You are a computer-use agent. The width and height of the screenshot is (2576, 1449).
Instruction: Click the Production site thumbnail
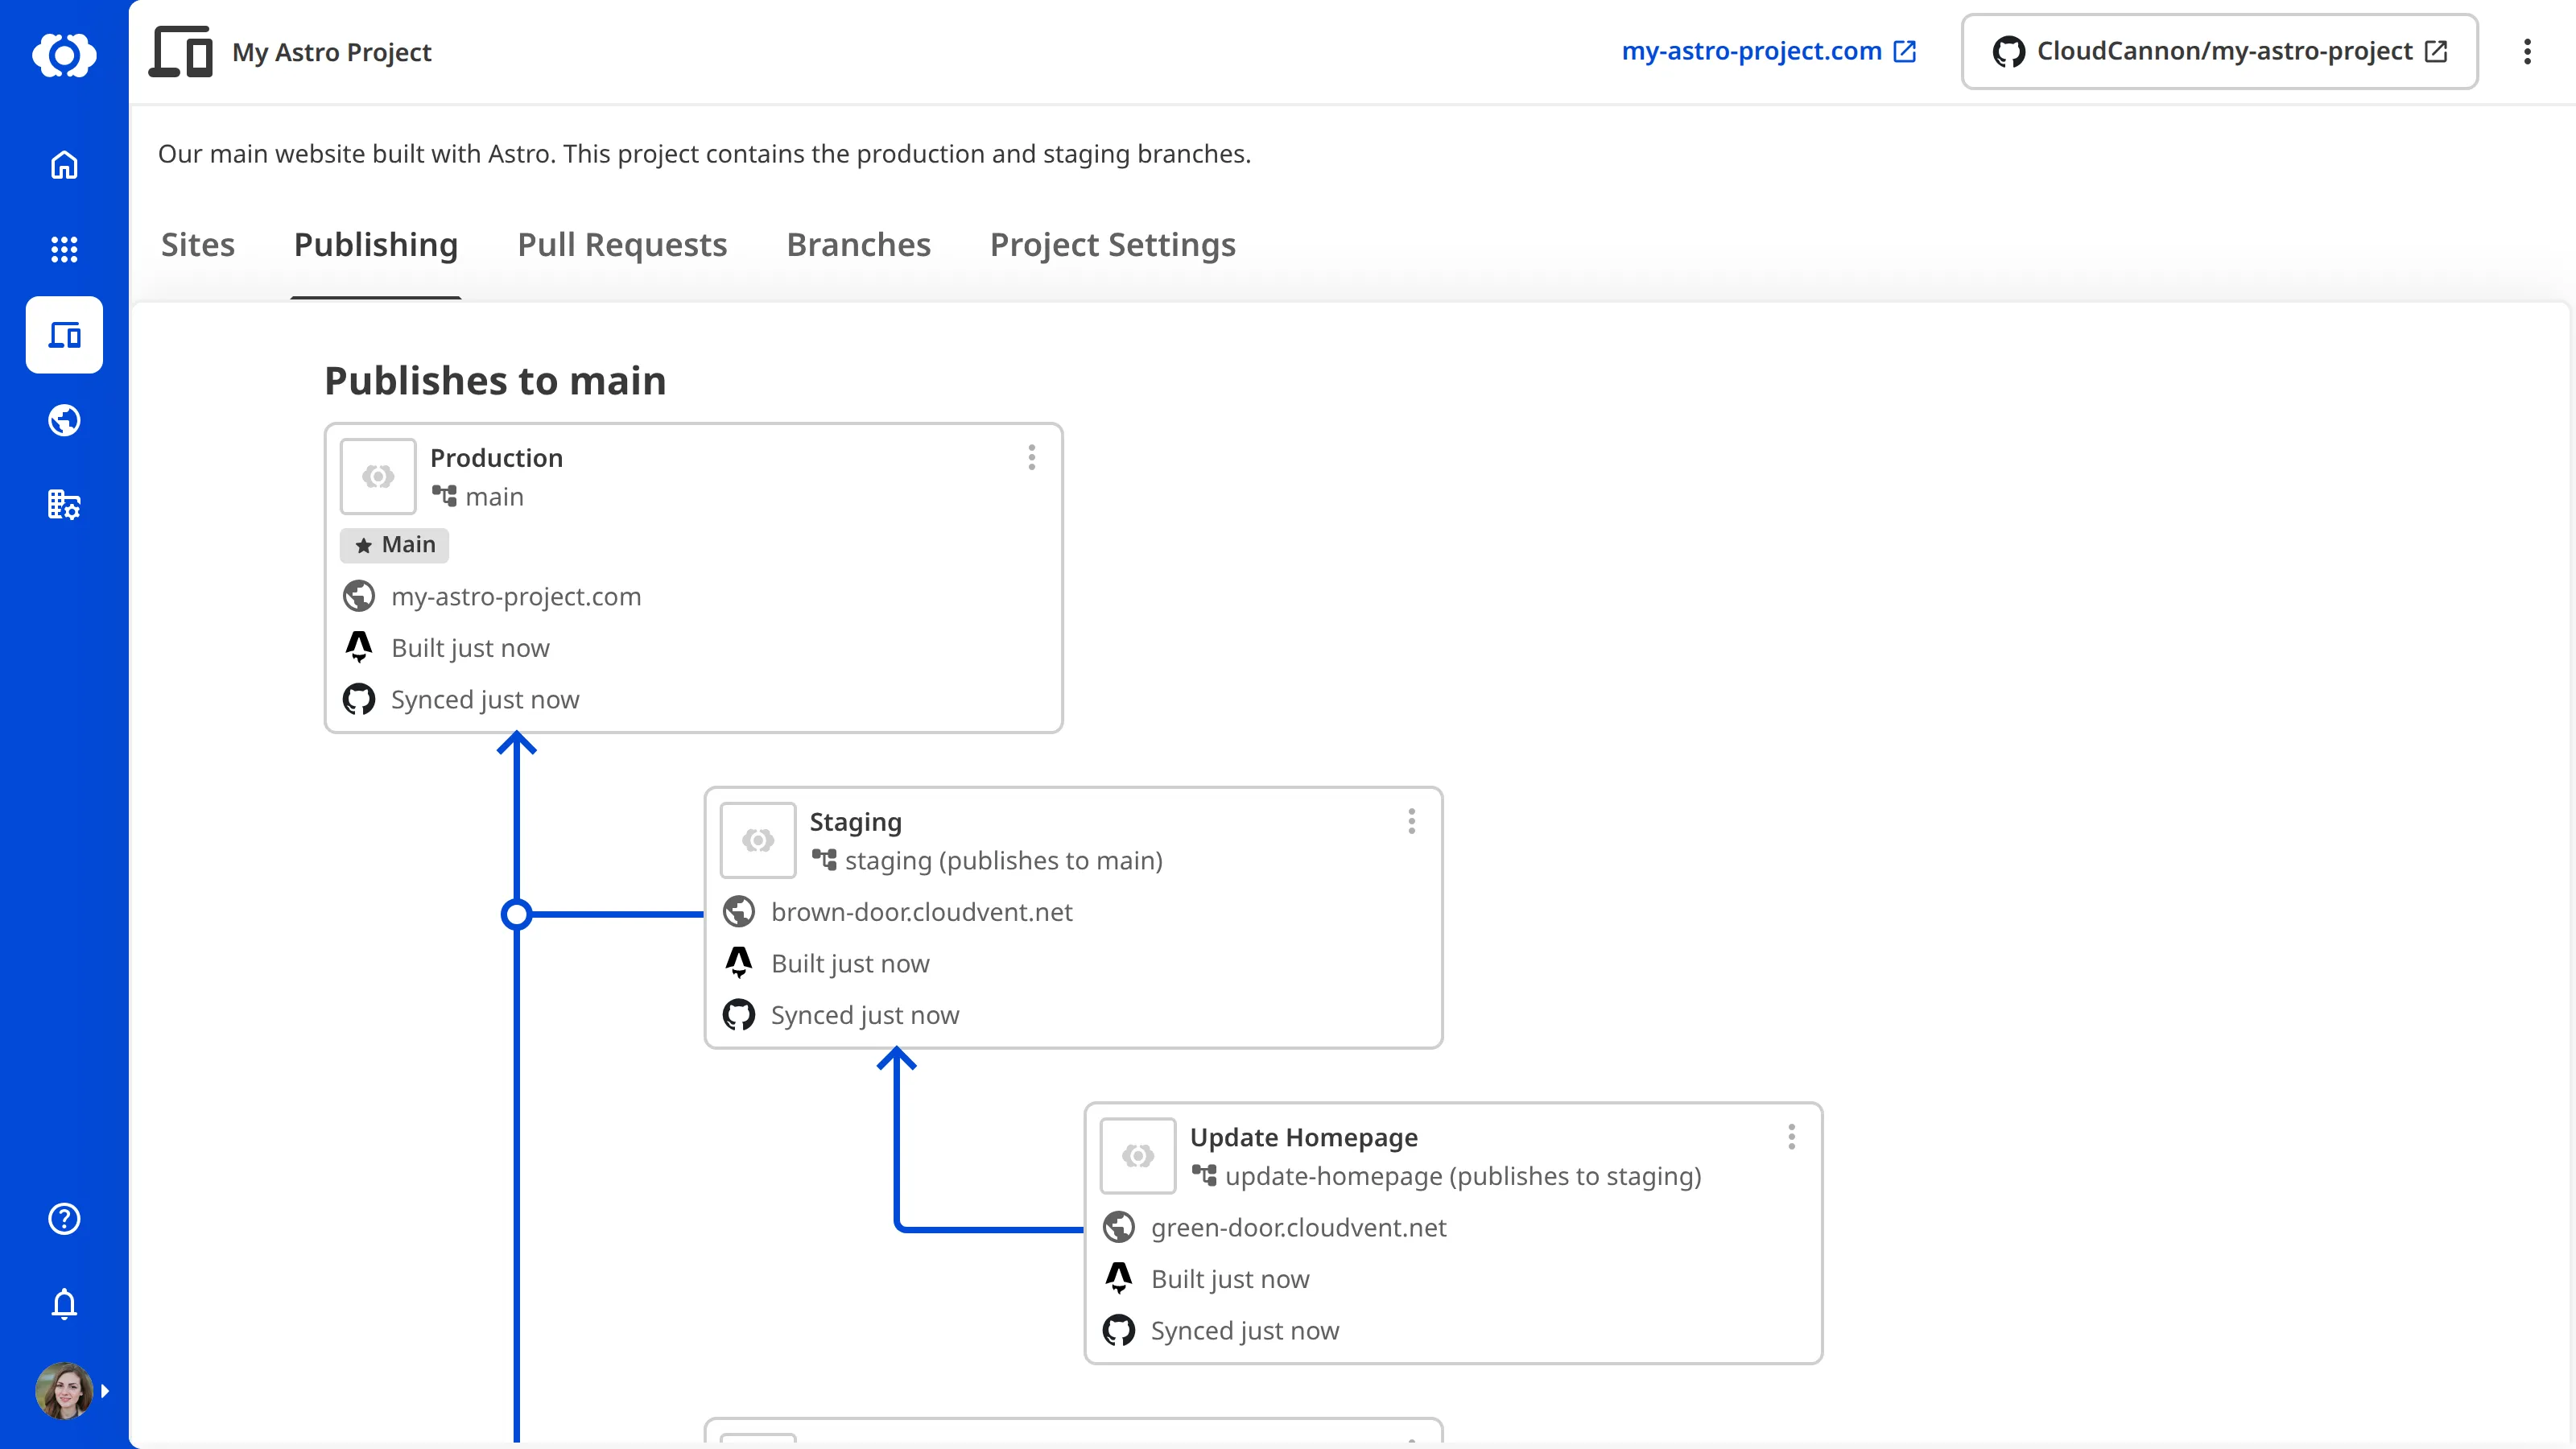(378, 476)
